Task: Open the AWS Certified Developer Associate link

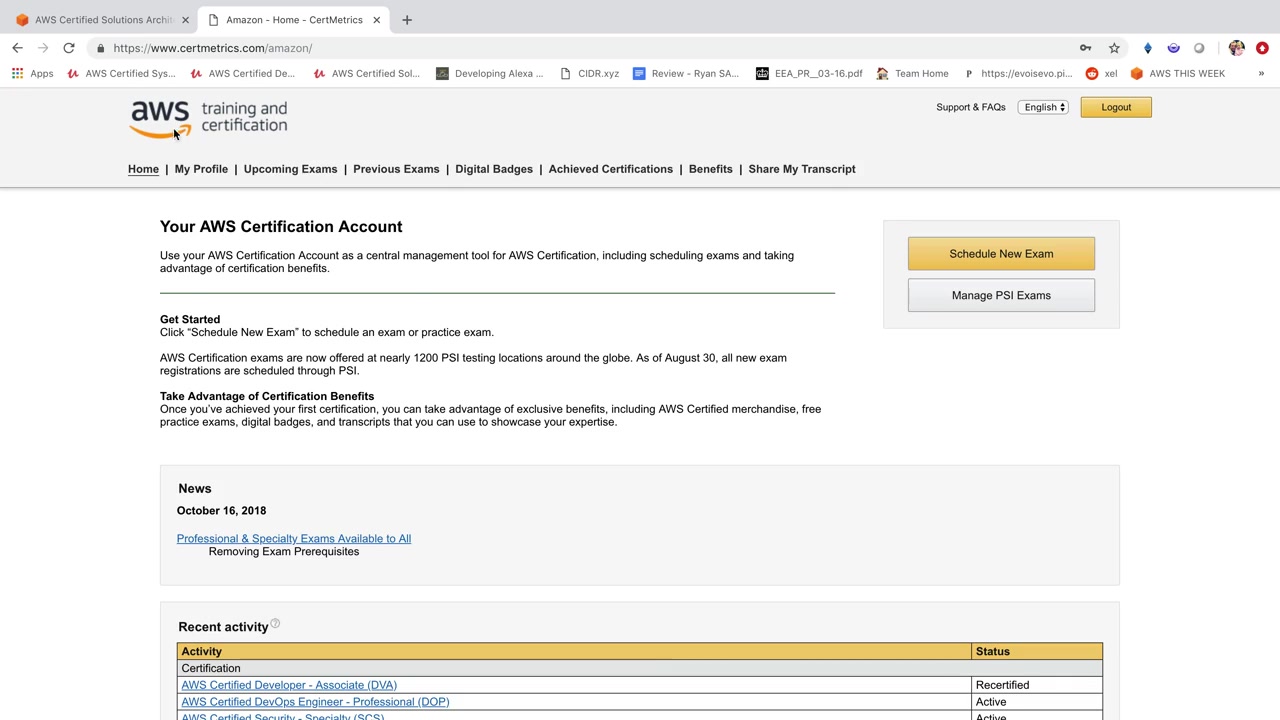Action: tap(289, 685)
